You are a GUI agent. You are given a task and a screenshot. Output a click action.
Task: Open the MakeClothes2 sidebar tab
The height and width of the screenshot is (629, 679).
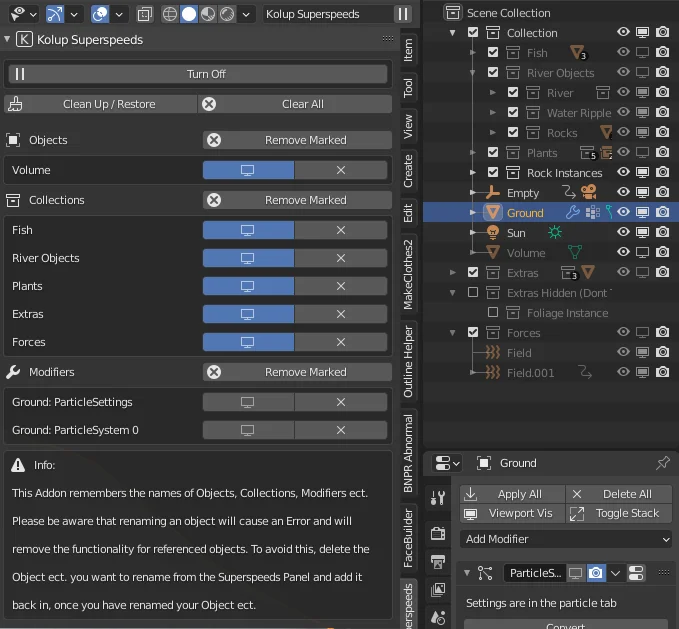coord(408,274)
